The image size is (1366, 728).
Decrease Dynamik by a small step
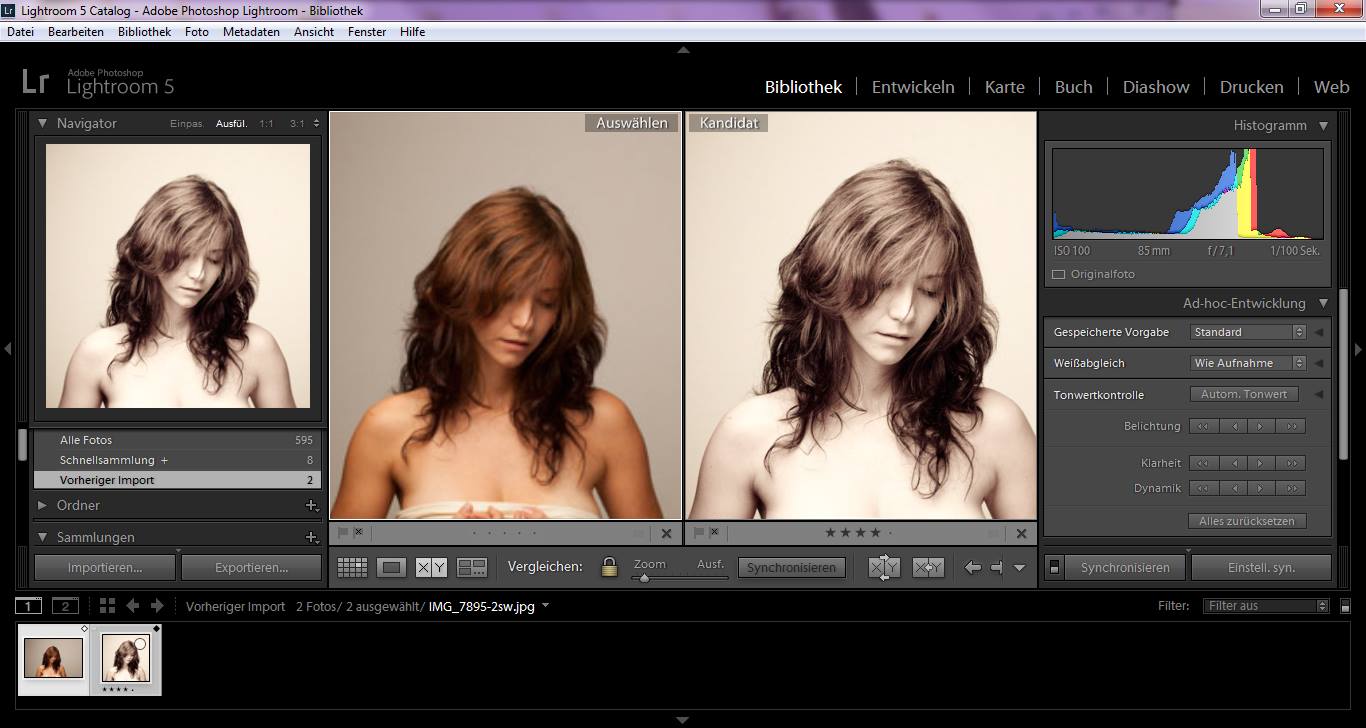1233,488
